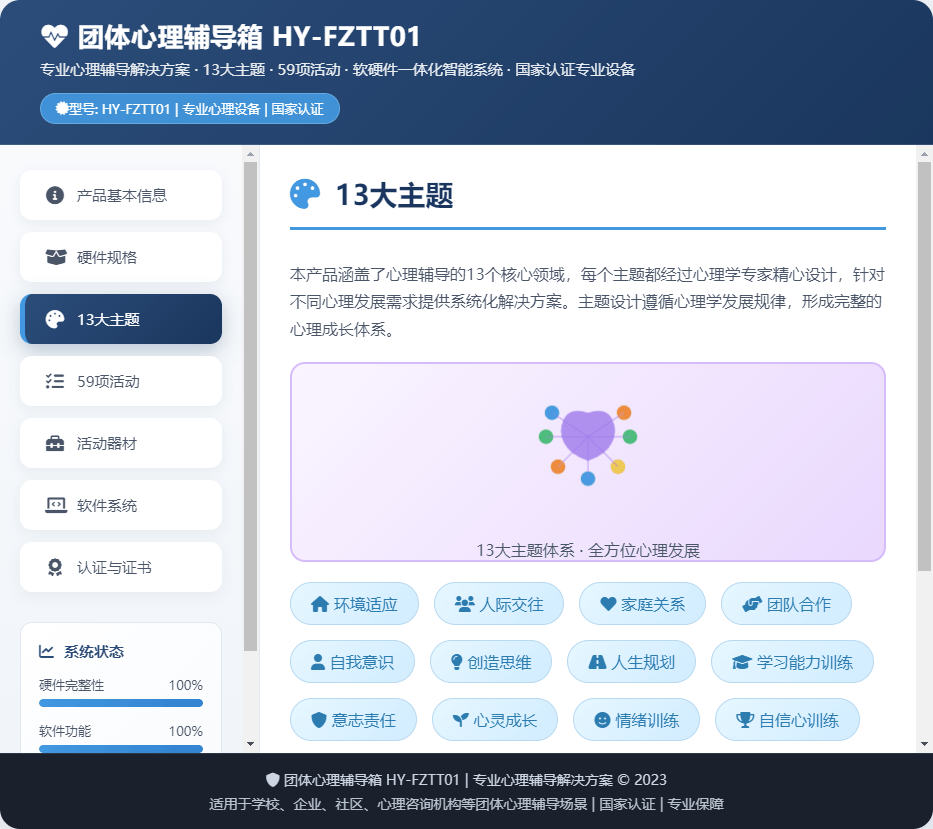Click the toolbox icon for 活动器材
Image resolution: width=933 pixels, height=829 pixels.
point(55,443)
